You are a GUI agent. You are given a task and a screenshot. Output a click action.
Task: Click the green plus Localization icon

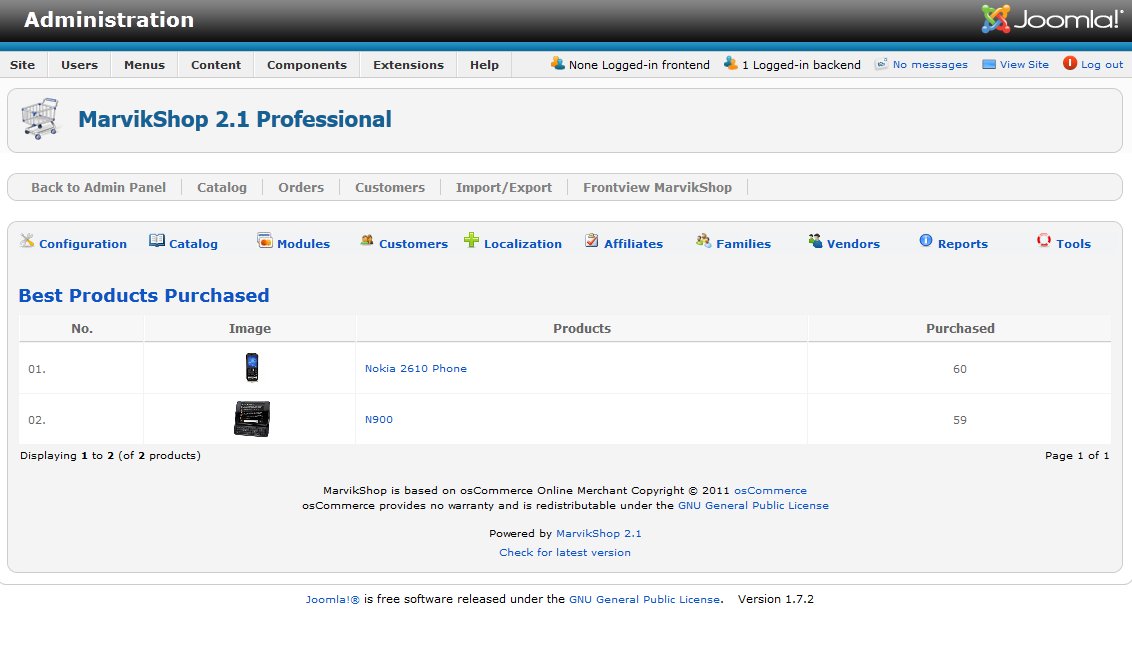(x=471, y=240)
